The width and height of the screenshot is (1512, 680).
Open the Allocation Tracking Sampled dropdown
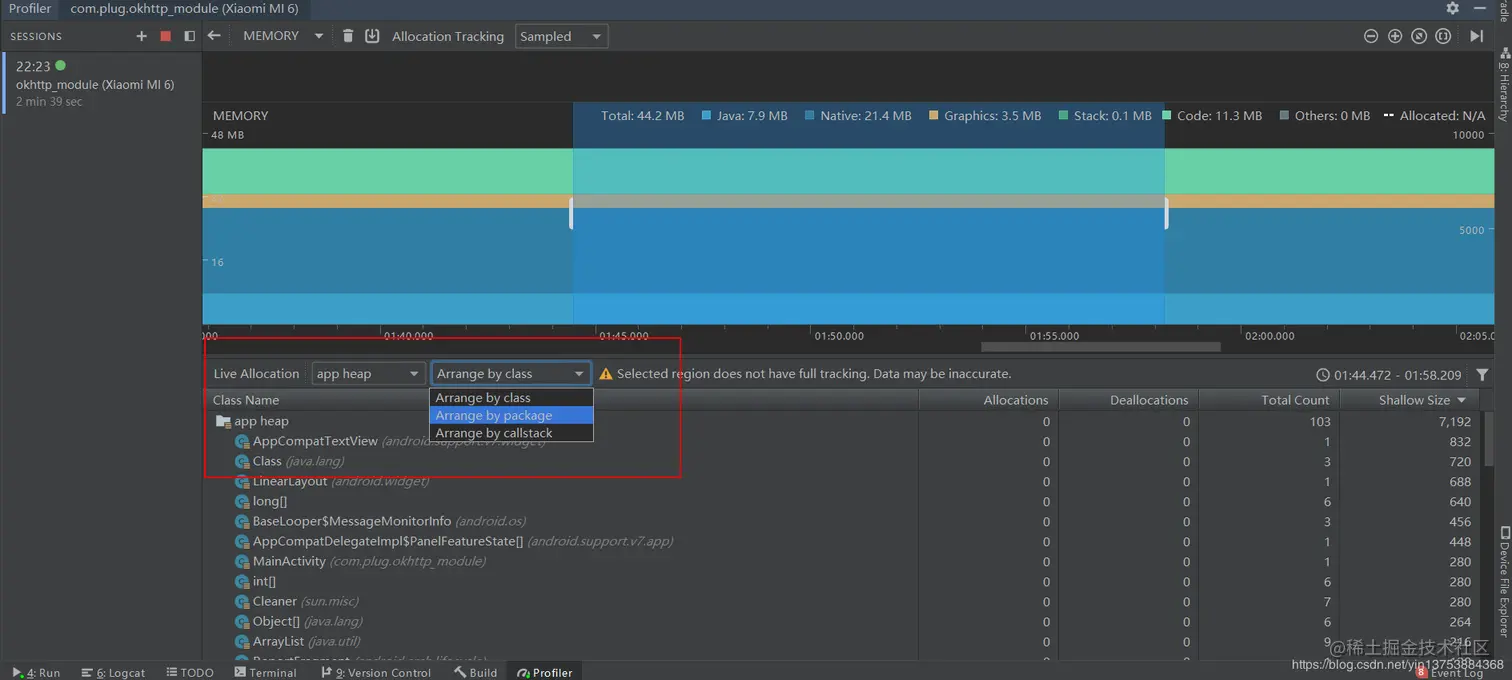point(561,36)
